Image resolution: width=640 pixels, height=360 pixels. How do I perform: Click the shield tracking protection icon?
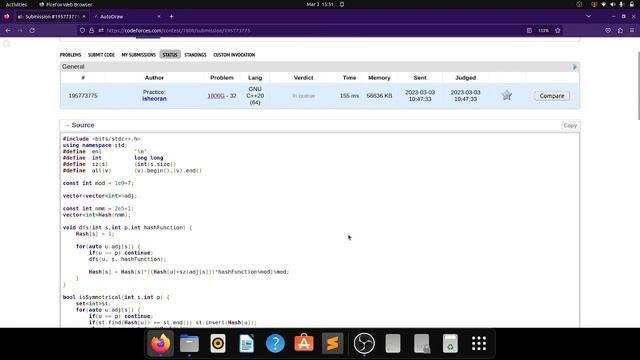tap(82, 31)
